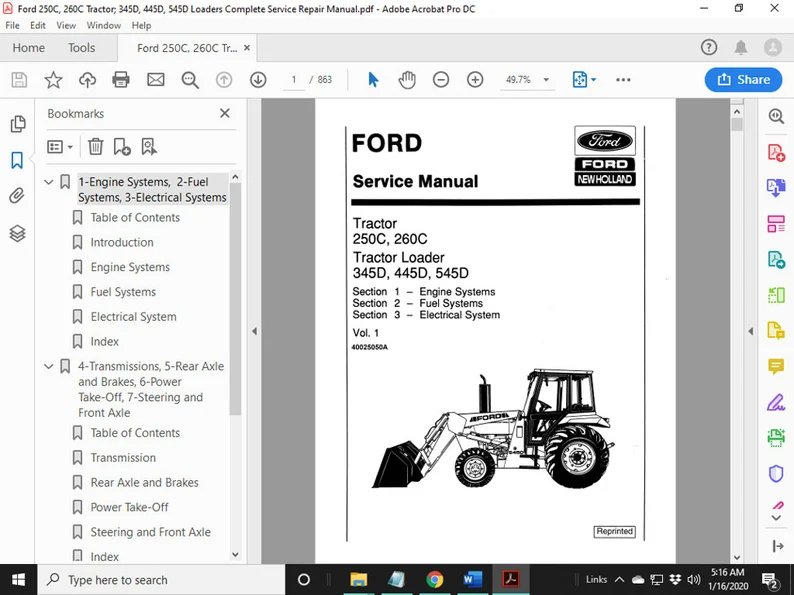This screenshot has width=794, height=595.
Task: Open Help question mark icon
Action: 709,48
